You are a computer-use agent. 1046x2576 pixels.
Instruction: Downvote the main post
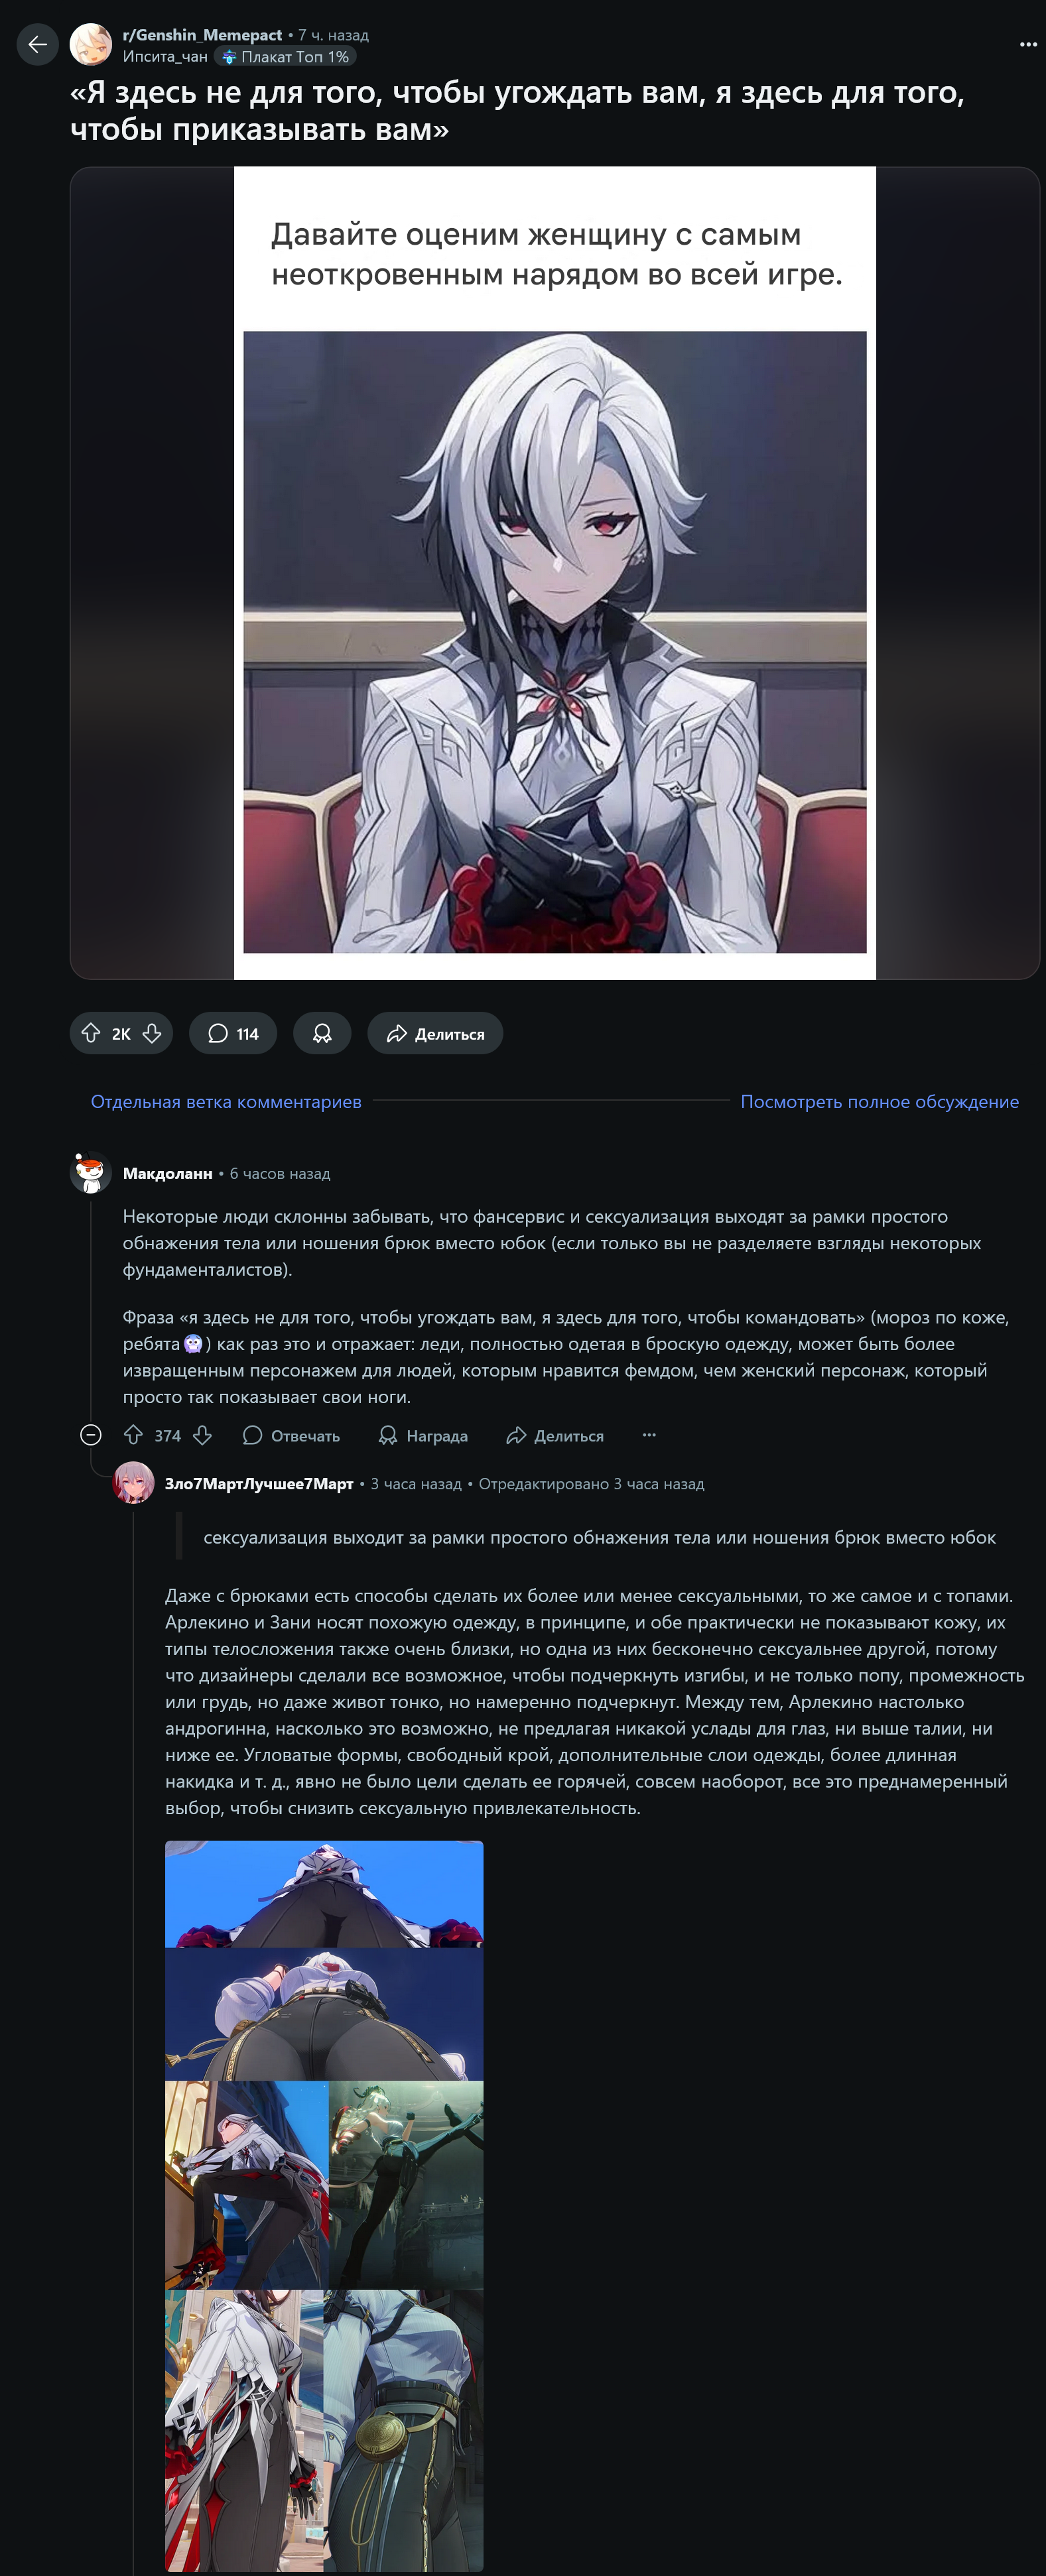click(x=152, y=1033)
